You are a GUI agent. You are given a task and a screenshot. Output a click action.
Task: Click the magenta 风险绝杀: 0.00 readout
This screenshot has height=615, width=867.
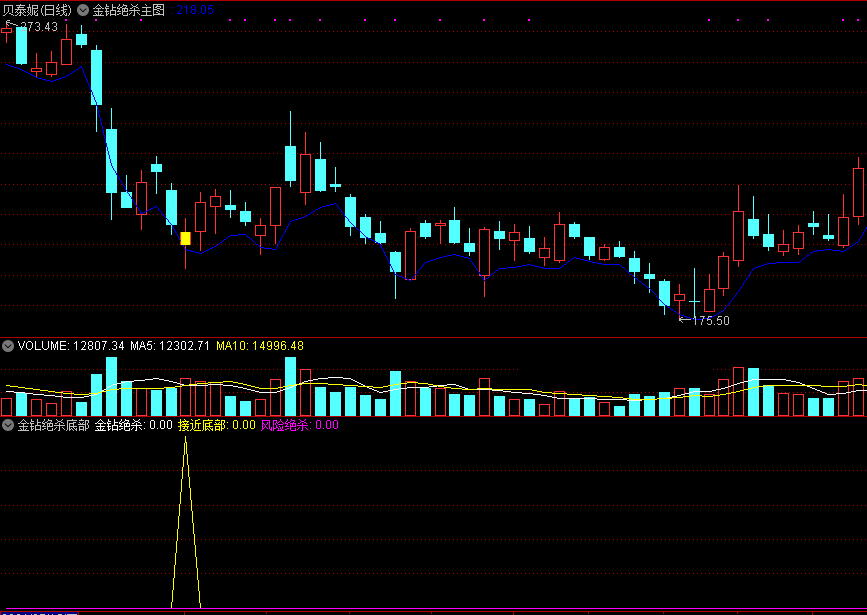pyautogui.click(x=300, y=425)
